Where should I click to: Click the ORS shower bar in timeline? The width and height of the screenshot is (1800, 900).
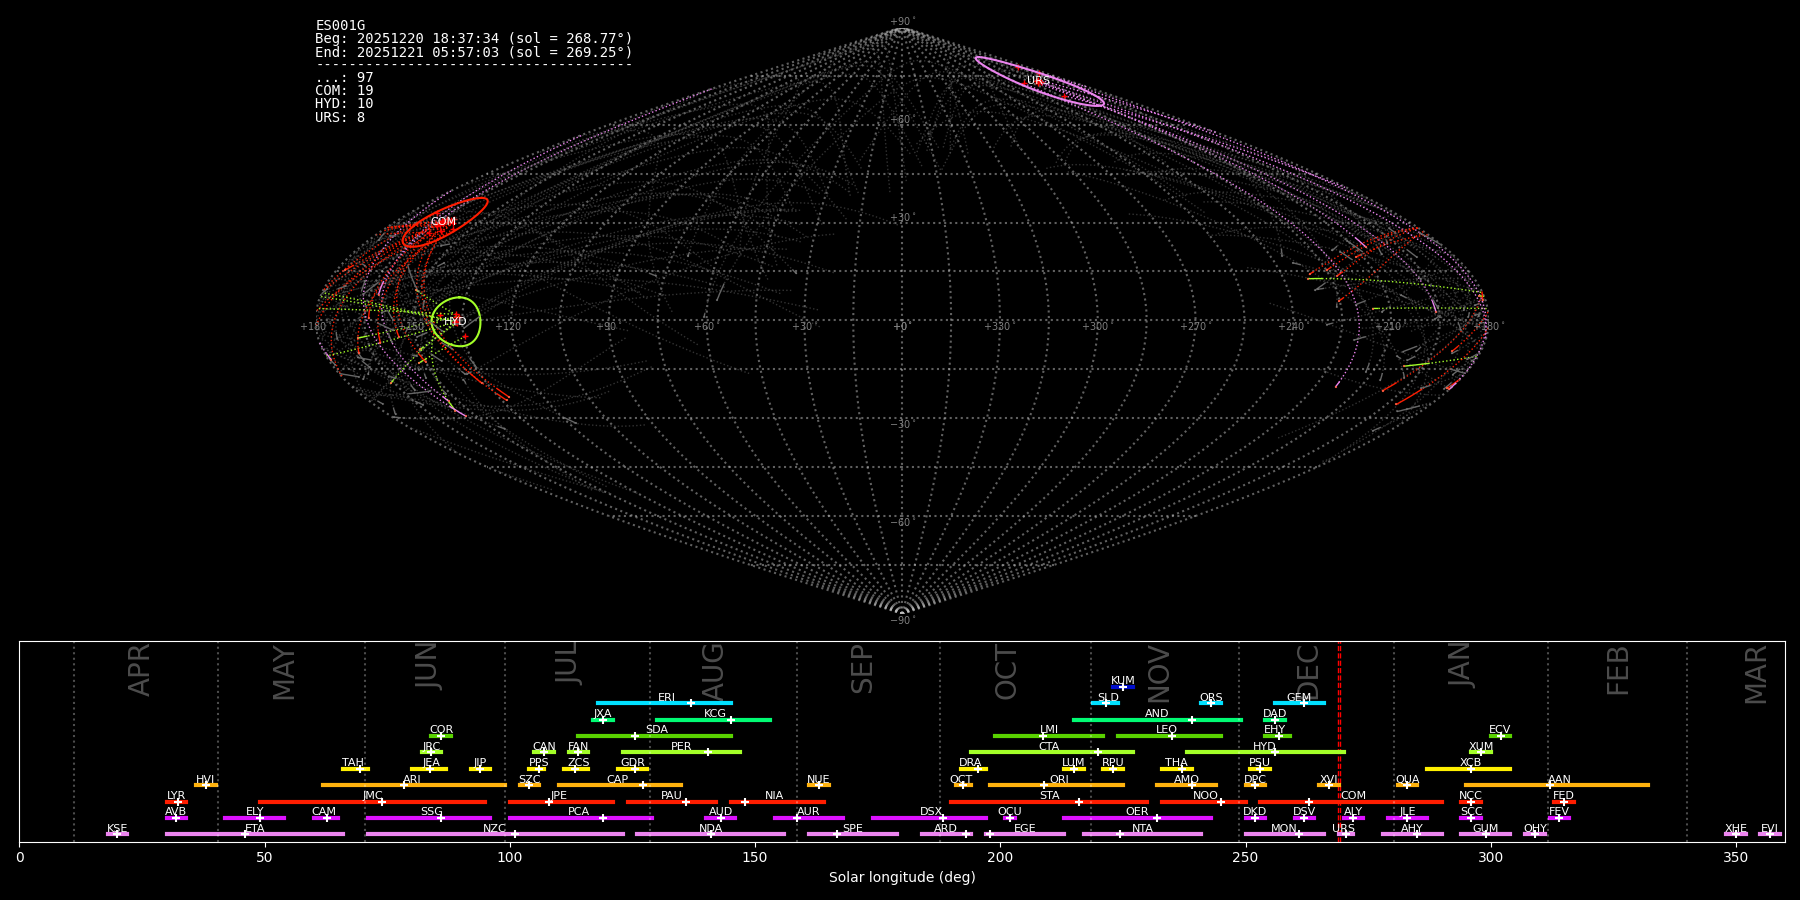coord(1211,703)
